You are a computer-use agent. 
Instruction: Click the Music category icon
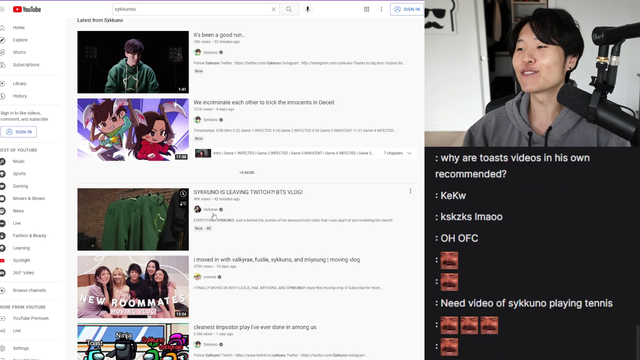point(2,162)
